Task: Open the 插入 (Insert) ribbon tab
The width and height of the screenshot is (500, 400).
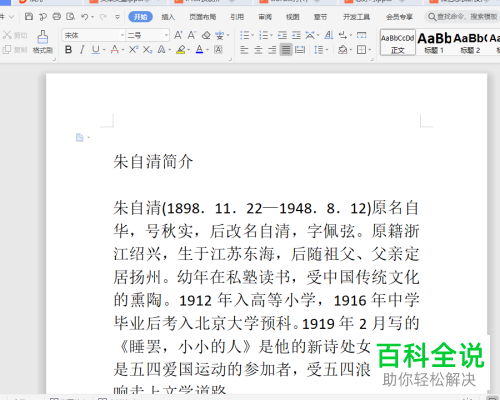Action: point(168,17)
